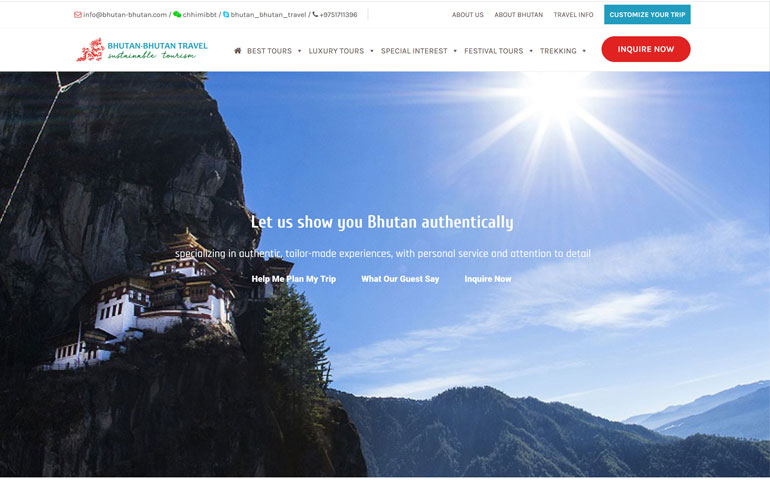Expand the Festival Tours dropdown arrow
This screenshot has width=770, height=498.
click(531, 51)
